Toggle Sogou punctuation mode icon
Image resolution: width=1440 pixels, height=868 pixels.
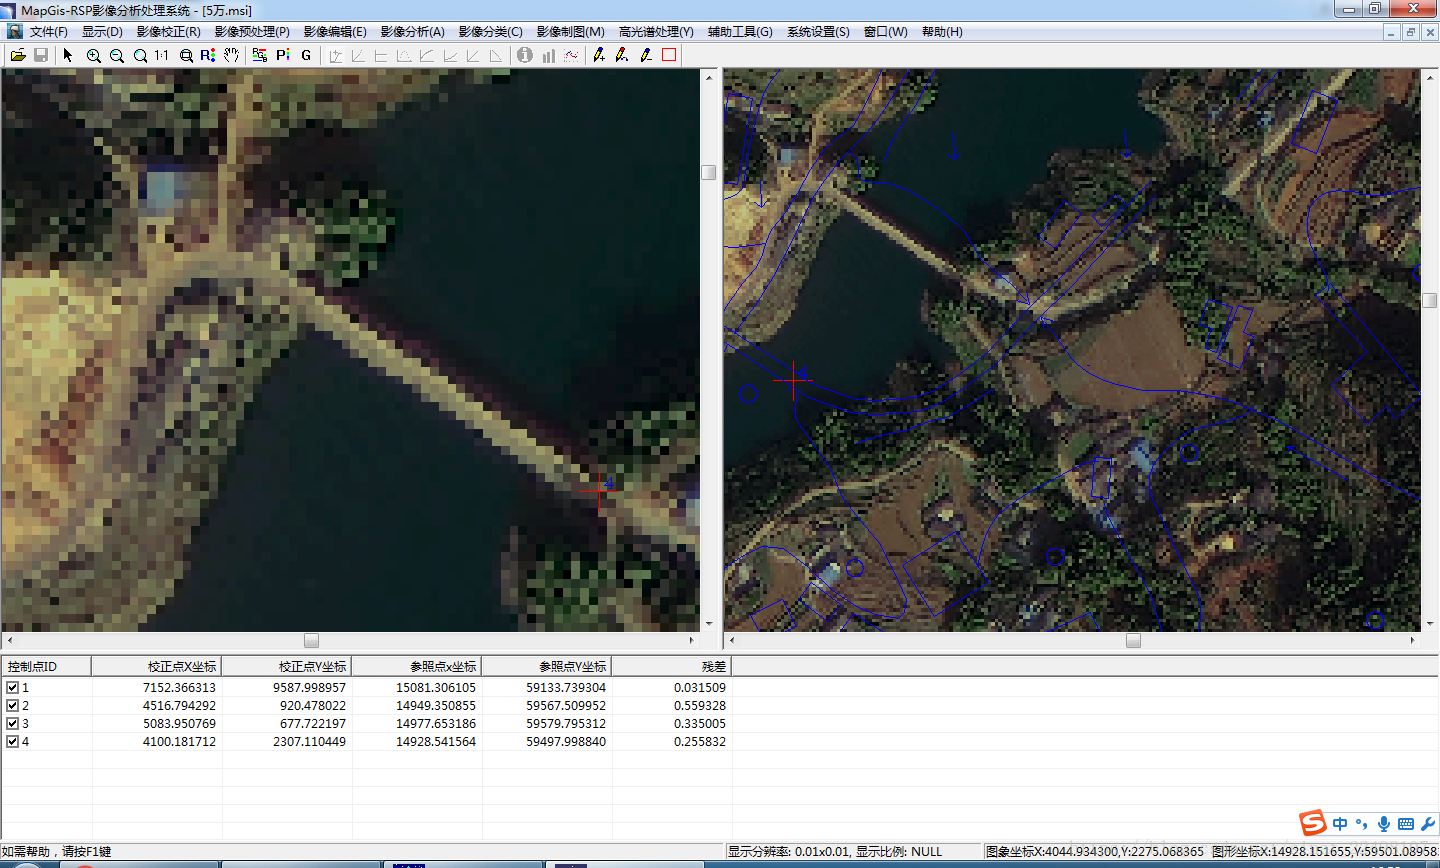pos(1361,824)
